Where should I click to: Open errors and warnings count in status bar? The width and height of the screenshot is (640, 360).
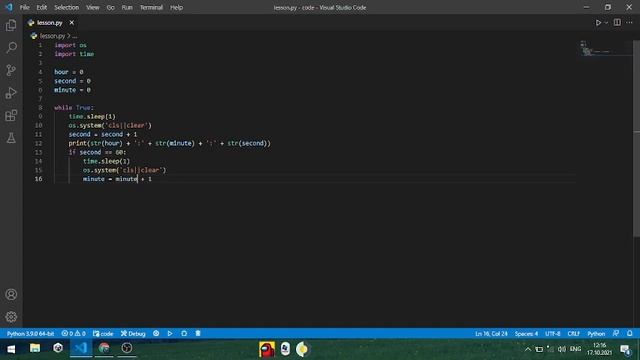(x=73, y=333)
